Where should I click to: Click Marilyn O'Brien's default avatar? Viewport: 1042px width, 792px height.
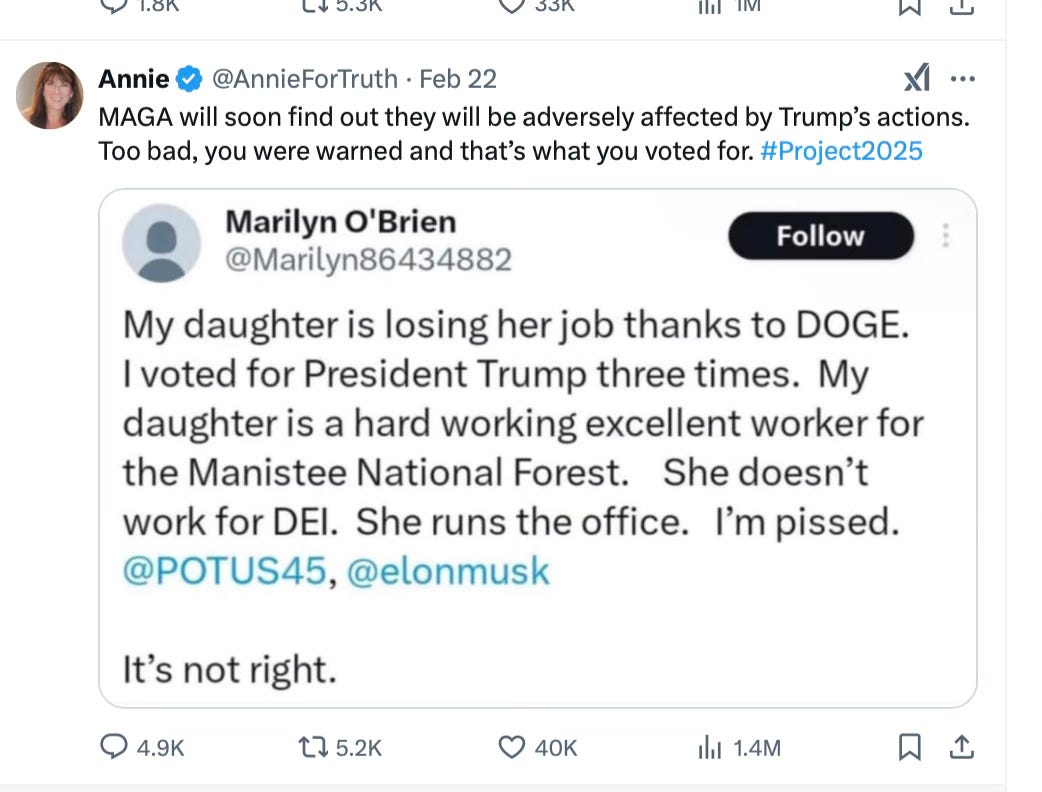click(160, 242)
